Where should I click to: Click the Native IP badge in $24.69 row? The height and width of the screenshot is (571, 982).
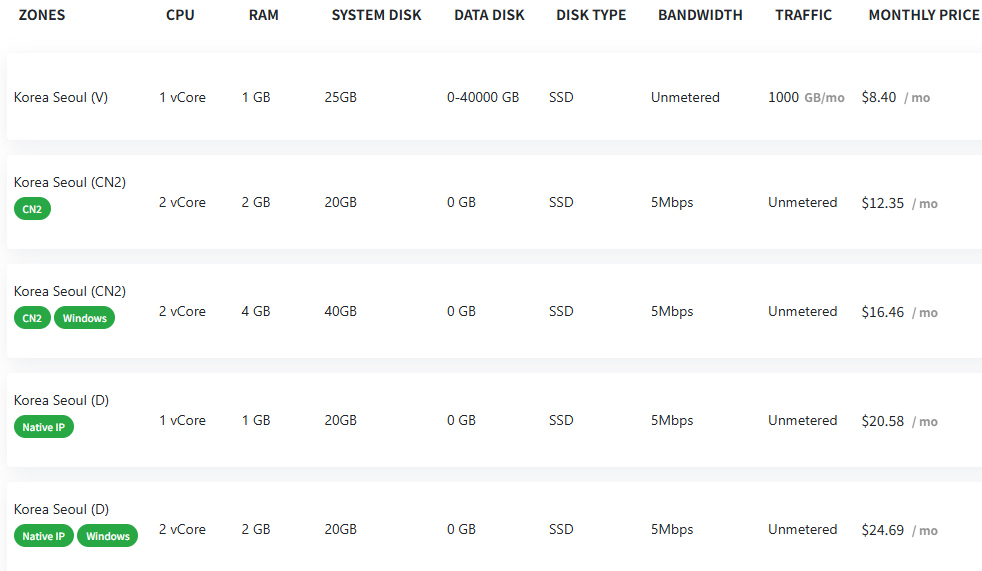(x=44, y=536)
